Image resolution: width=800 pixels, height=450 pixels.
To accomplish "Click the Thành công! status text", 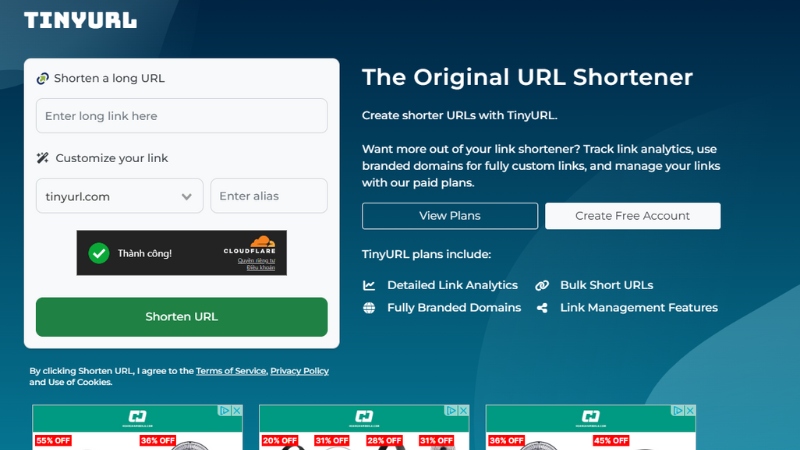I will point(145,254).
